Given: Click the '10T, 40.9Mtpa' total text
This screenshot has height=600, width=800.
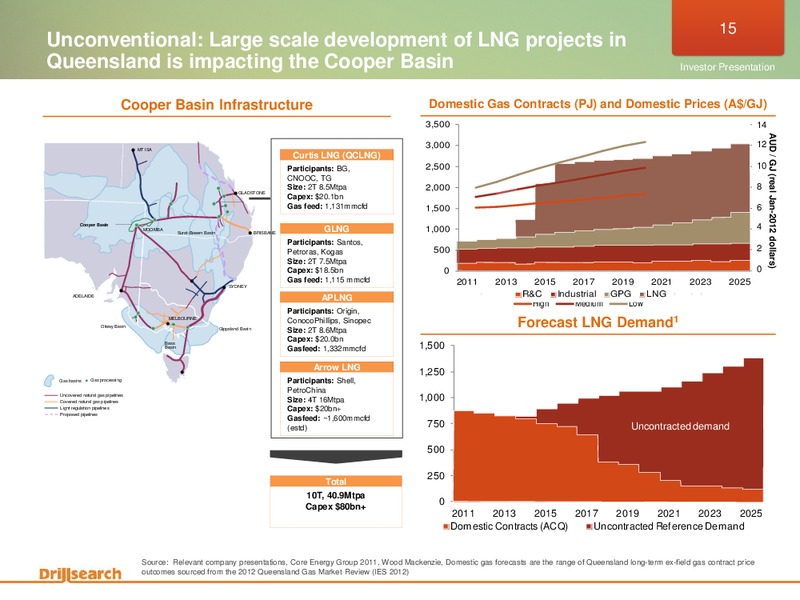Looking at the screenshot, I should point(336,495).
